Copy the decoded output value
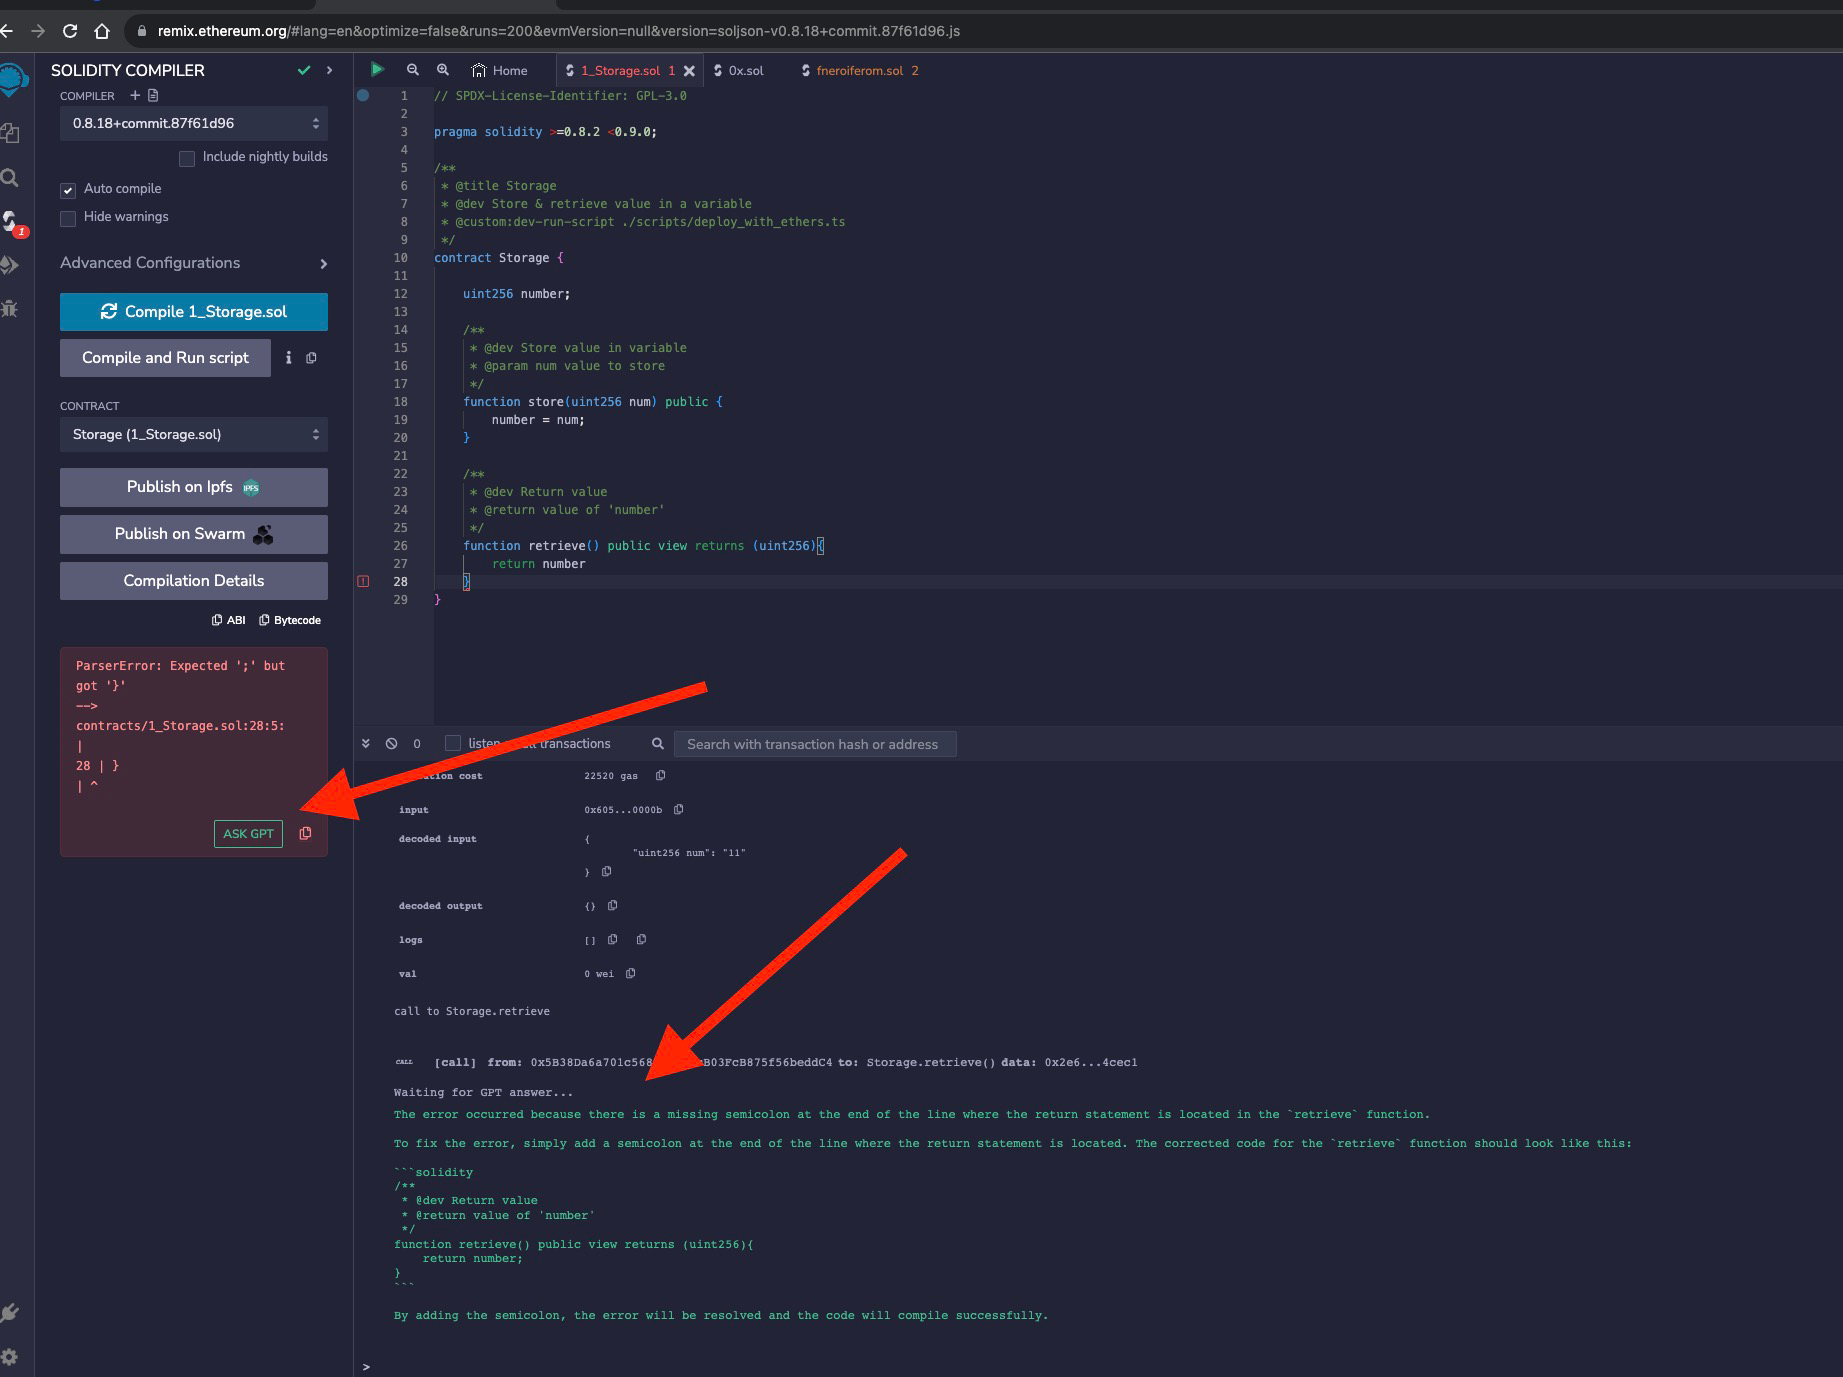This screenshot has height=1377, width=1843. 612,905
